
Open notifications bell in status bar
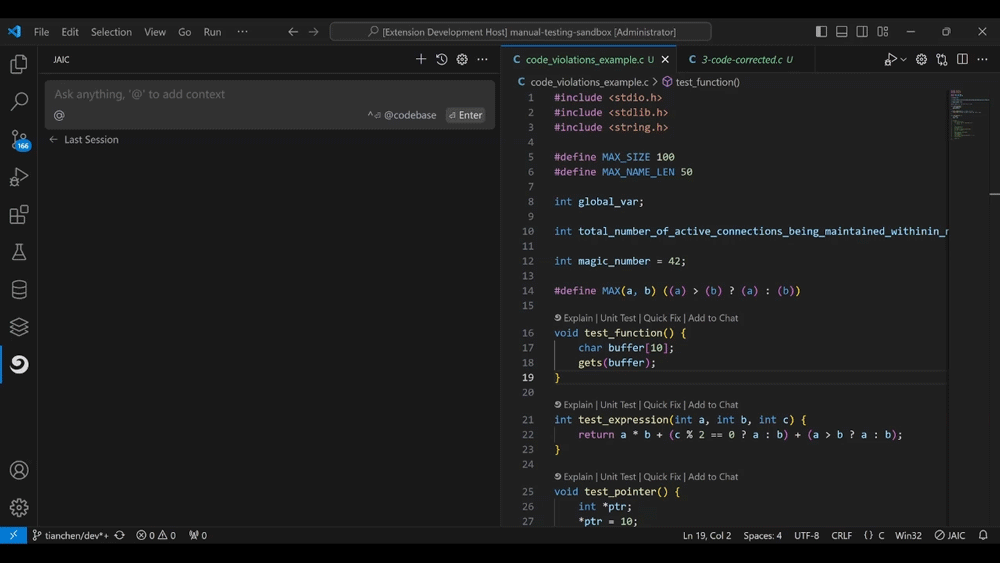pyautogui.click(x=983, y=536)
